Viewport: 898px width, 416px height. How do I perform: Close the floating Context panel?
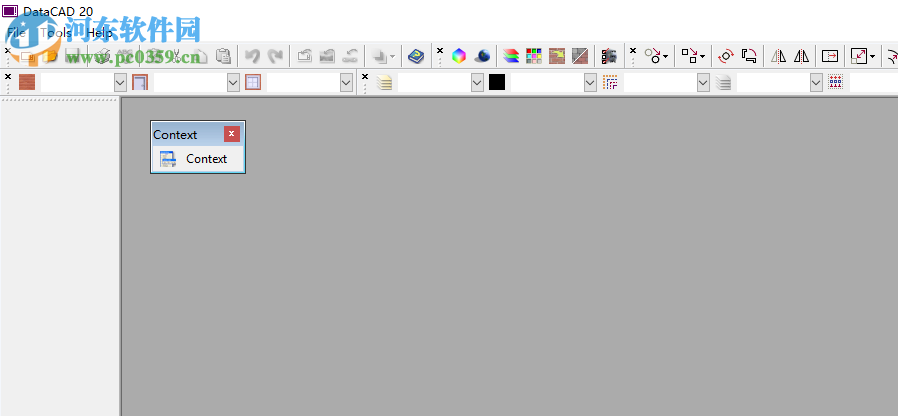pyautogui.click(x=231, y=134)
